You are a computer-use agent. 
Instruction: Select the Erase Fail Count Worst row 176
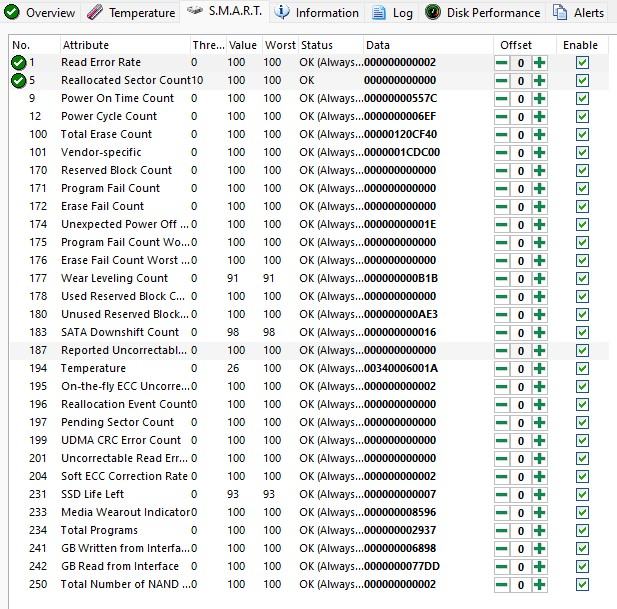[x=309, y=260]
